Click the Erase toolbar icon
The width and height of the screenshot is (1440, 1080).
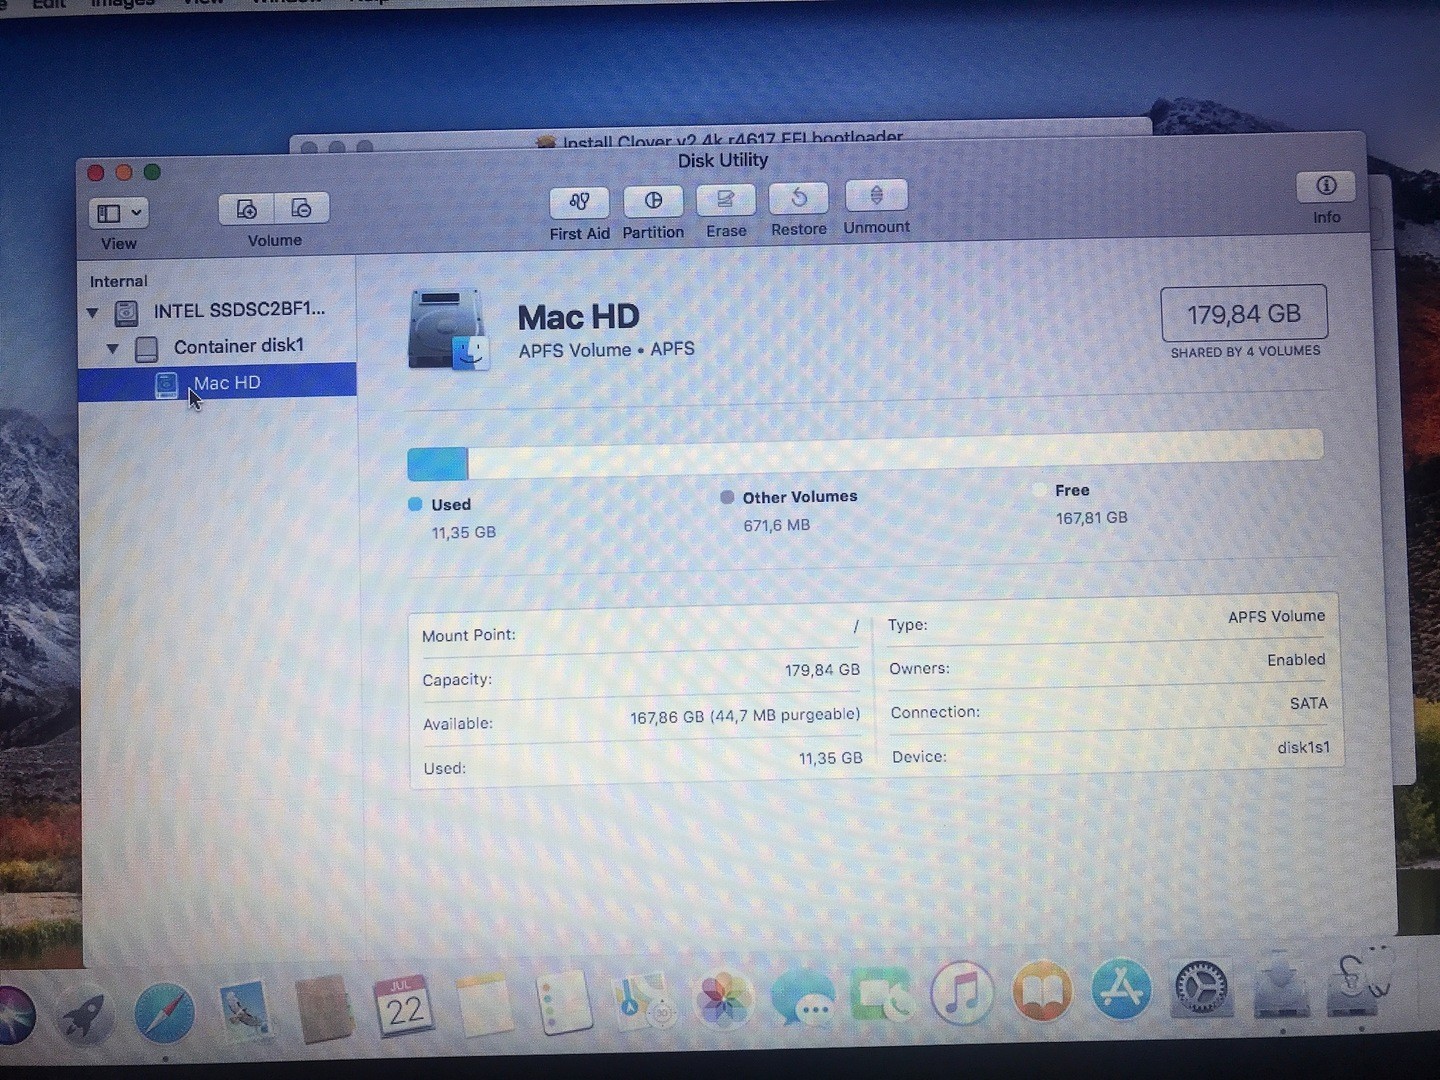tap(726, 200)
